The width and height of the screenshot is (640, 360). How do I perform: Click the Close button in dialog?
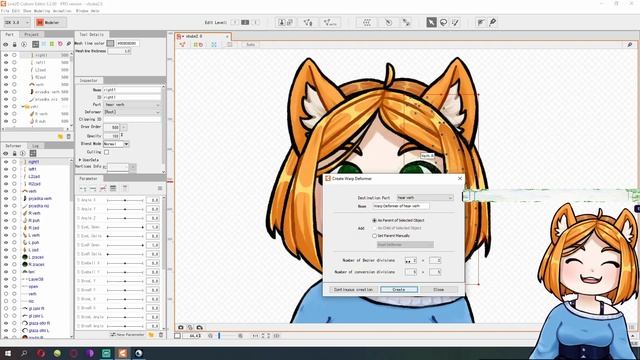click(x=439, y=289)
